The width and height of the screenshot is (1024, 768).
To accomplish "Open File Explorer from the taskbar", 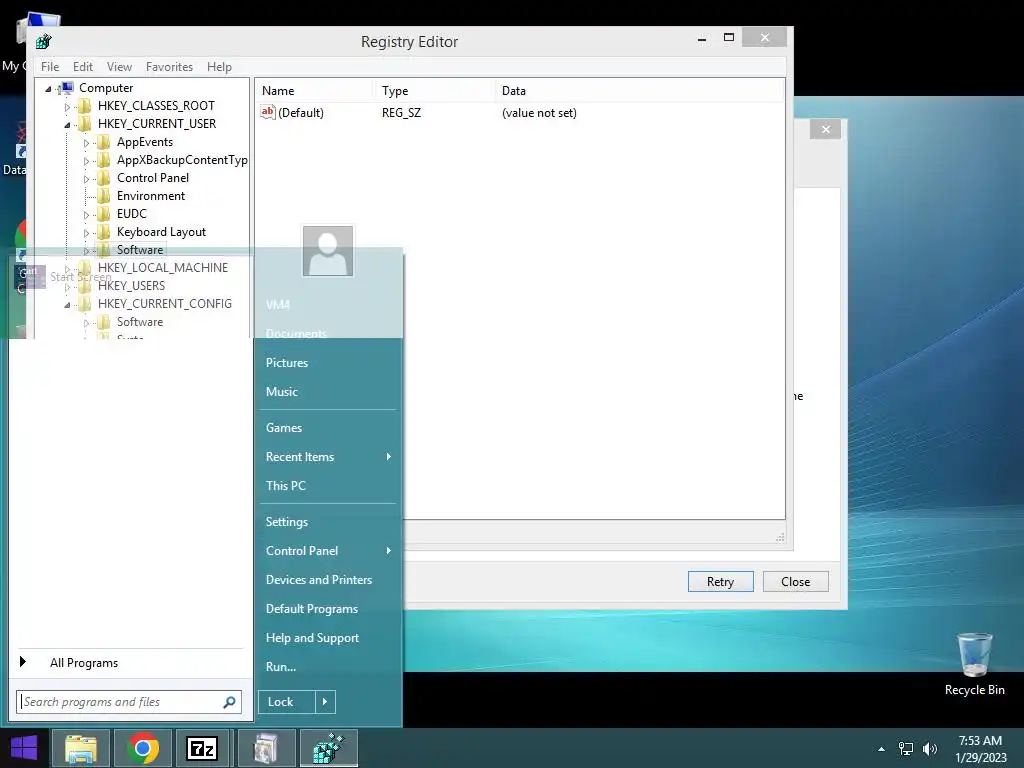I will pyautogui.click(x=80, y=748).
